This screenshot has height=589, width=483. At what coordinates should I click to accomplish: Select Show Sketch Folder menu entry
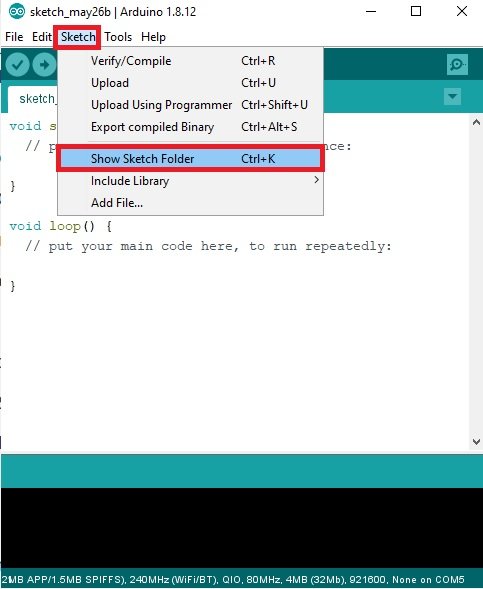[190, 159]
